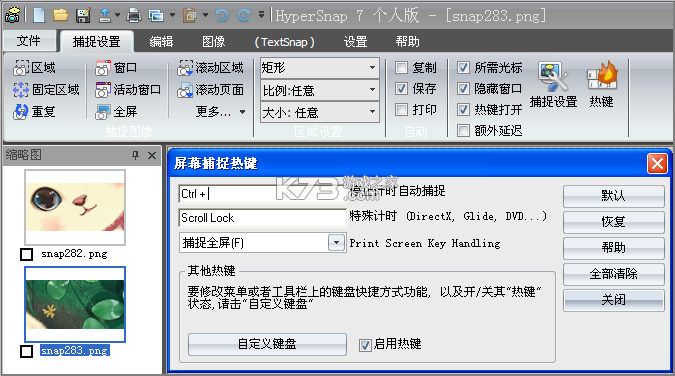
Task: Enable the 打印 auto print checkbox
Action: [401, 109]
